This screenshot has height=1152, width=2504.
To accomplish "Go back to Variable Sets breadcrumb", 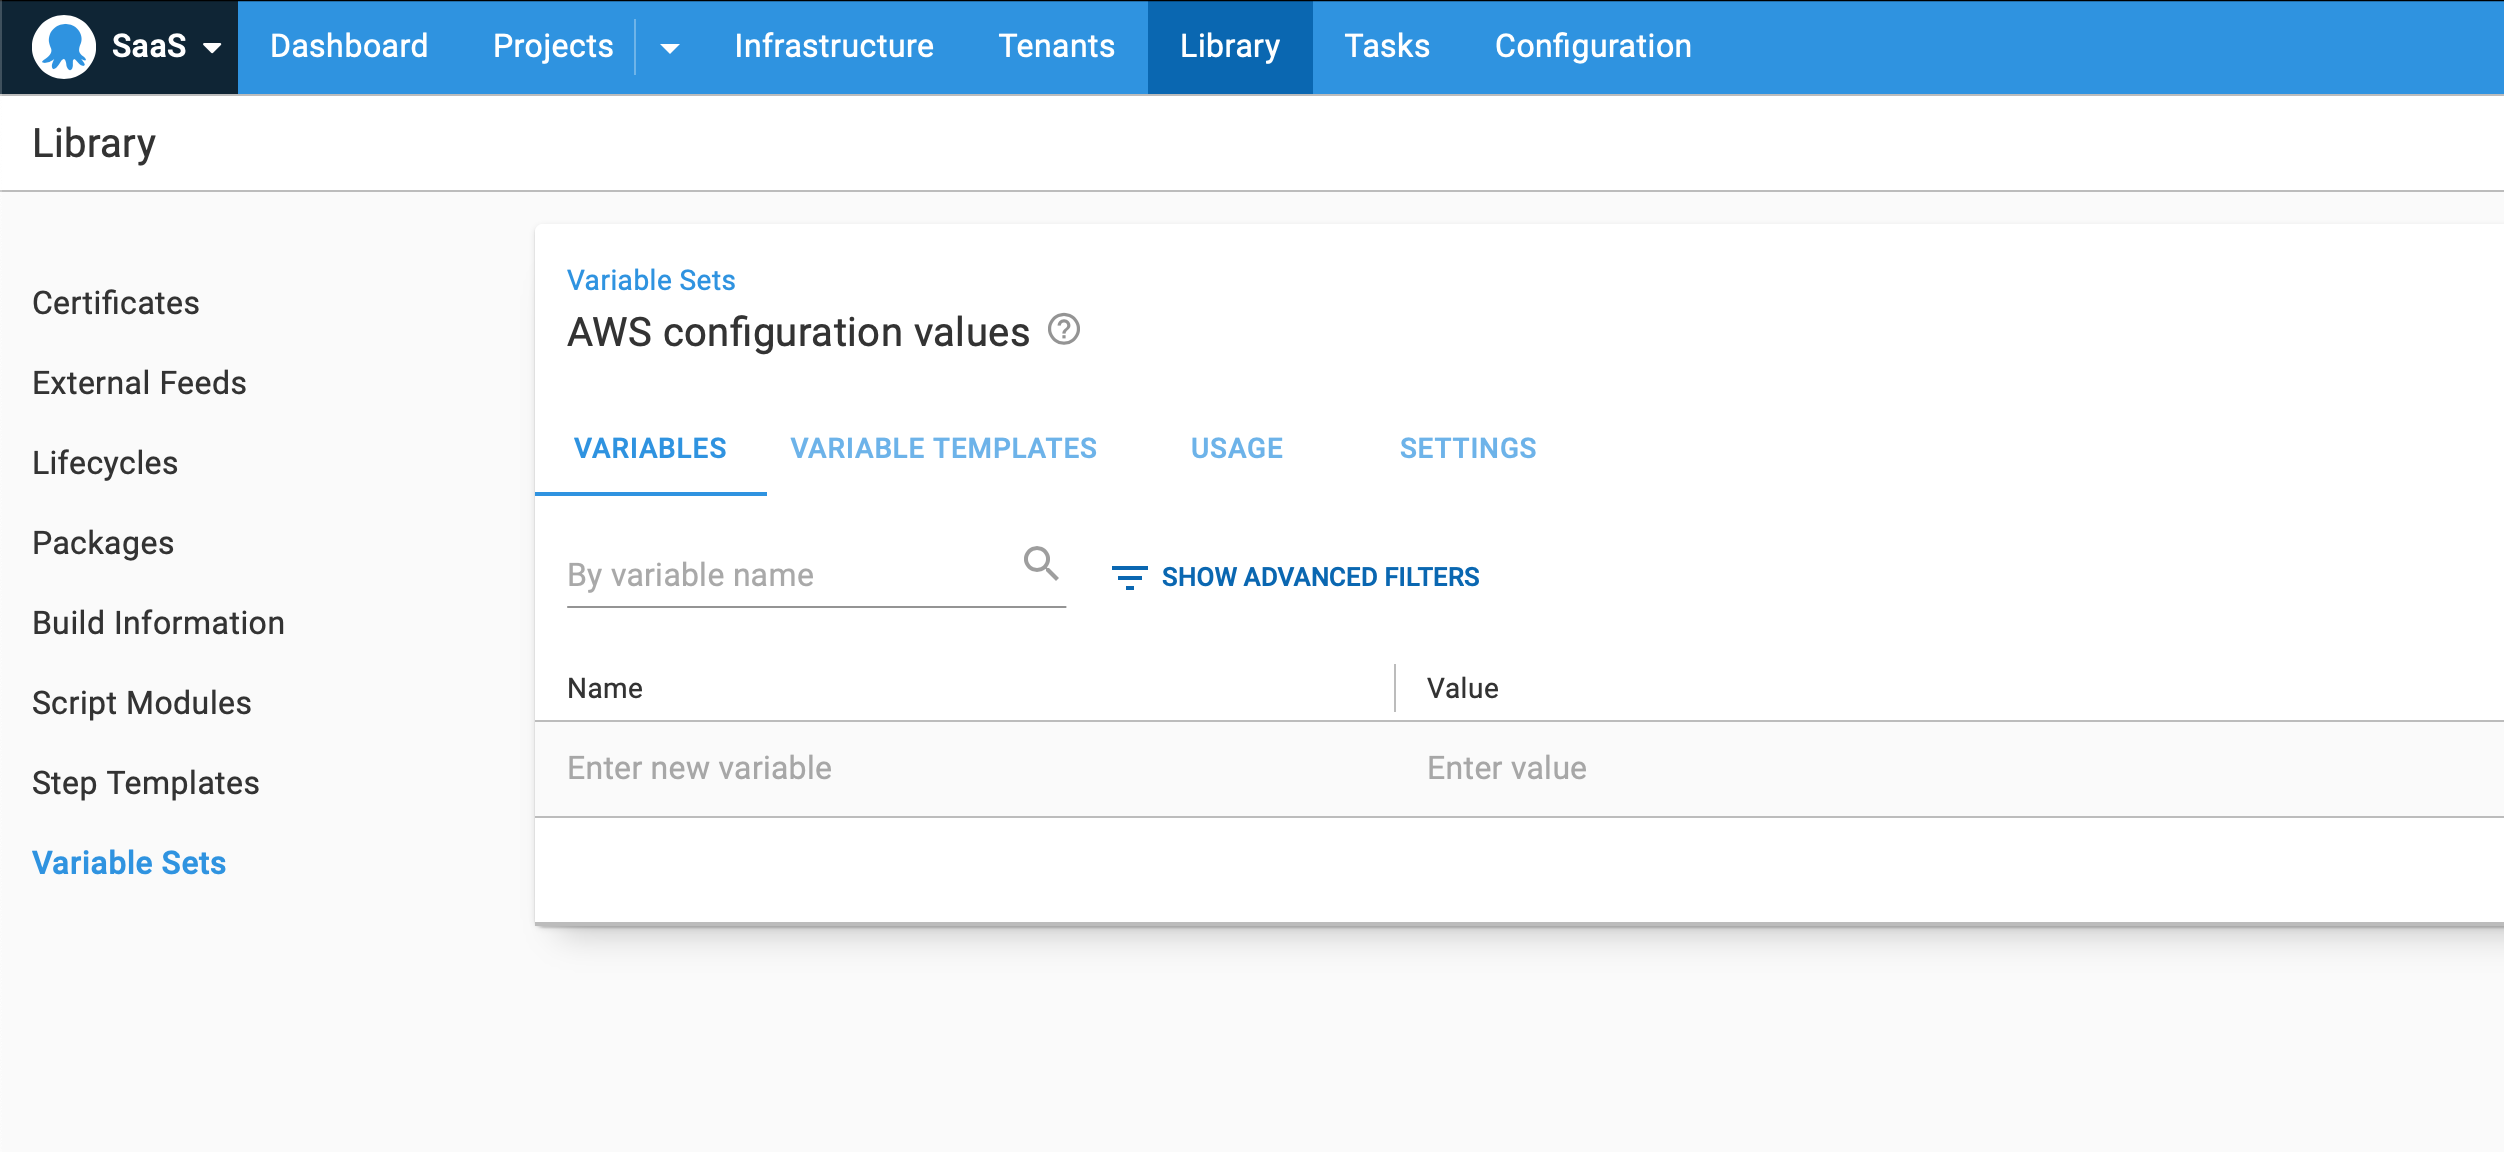I will tap(650, 280).
